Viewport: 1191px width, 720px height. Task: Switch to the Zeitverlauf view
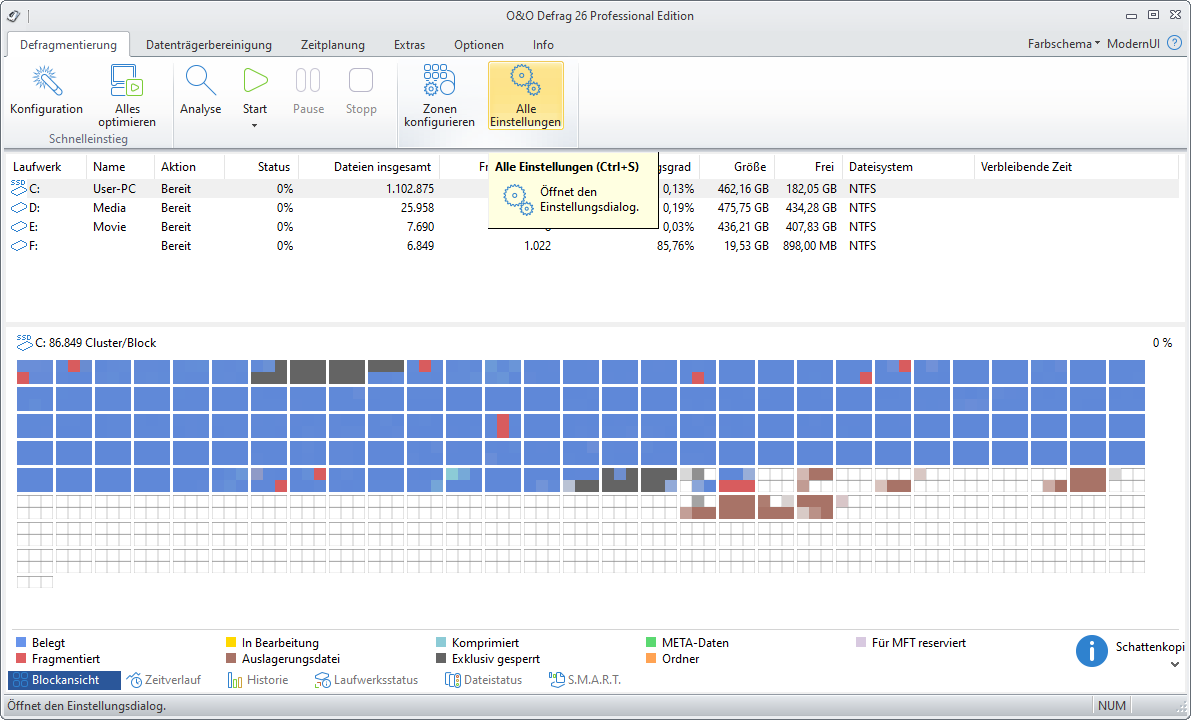click(x=163, y=680)
